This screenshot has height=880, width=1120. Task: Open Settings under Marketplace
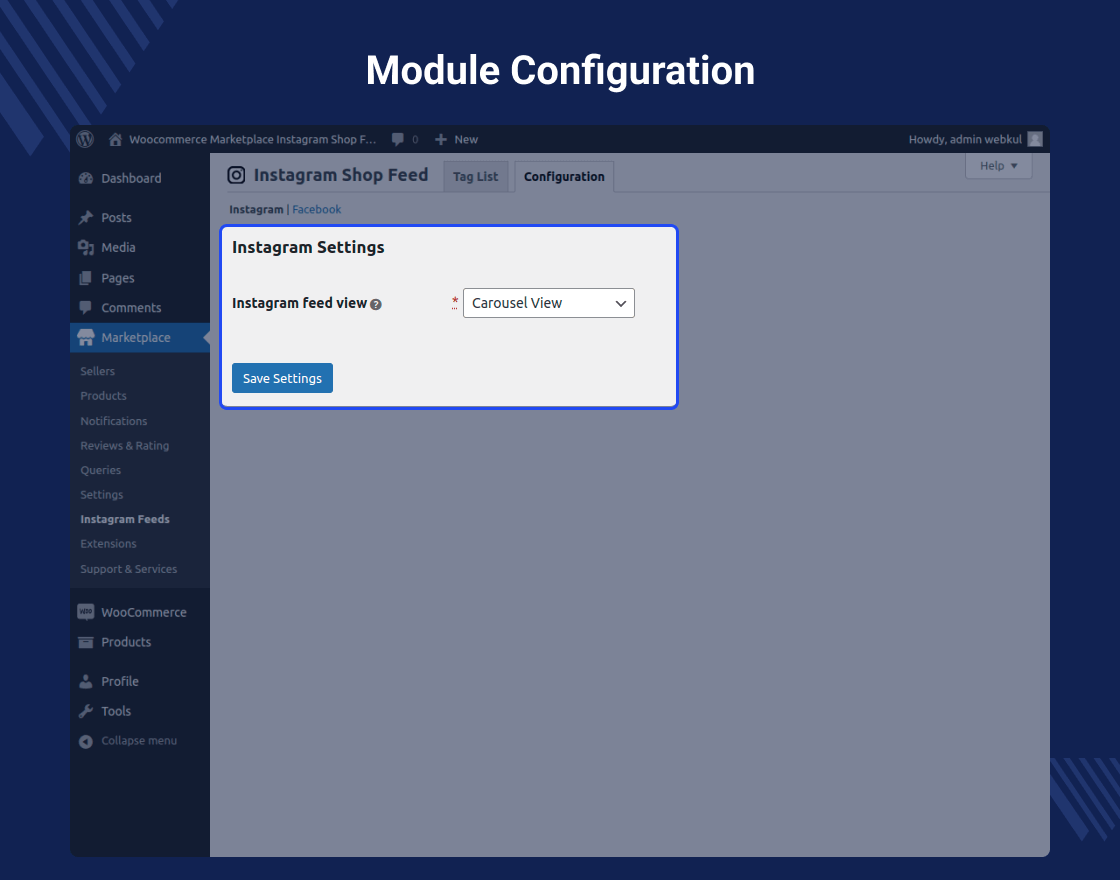tap(101, 494)
